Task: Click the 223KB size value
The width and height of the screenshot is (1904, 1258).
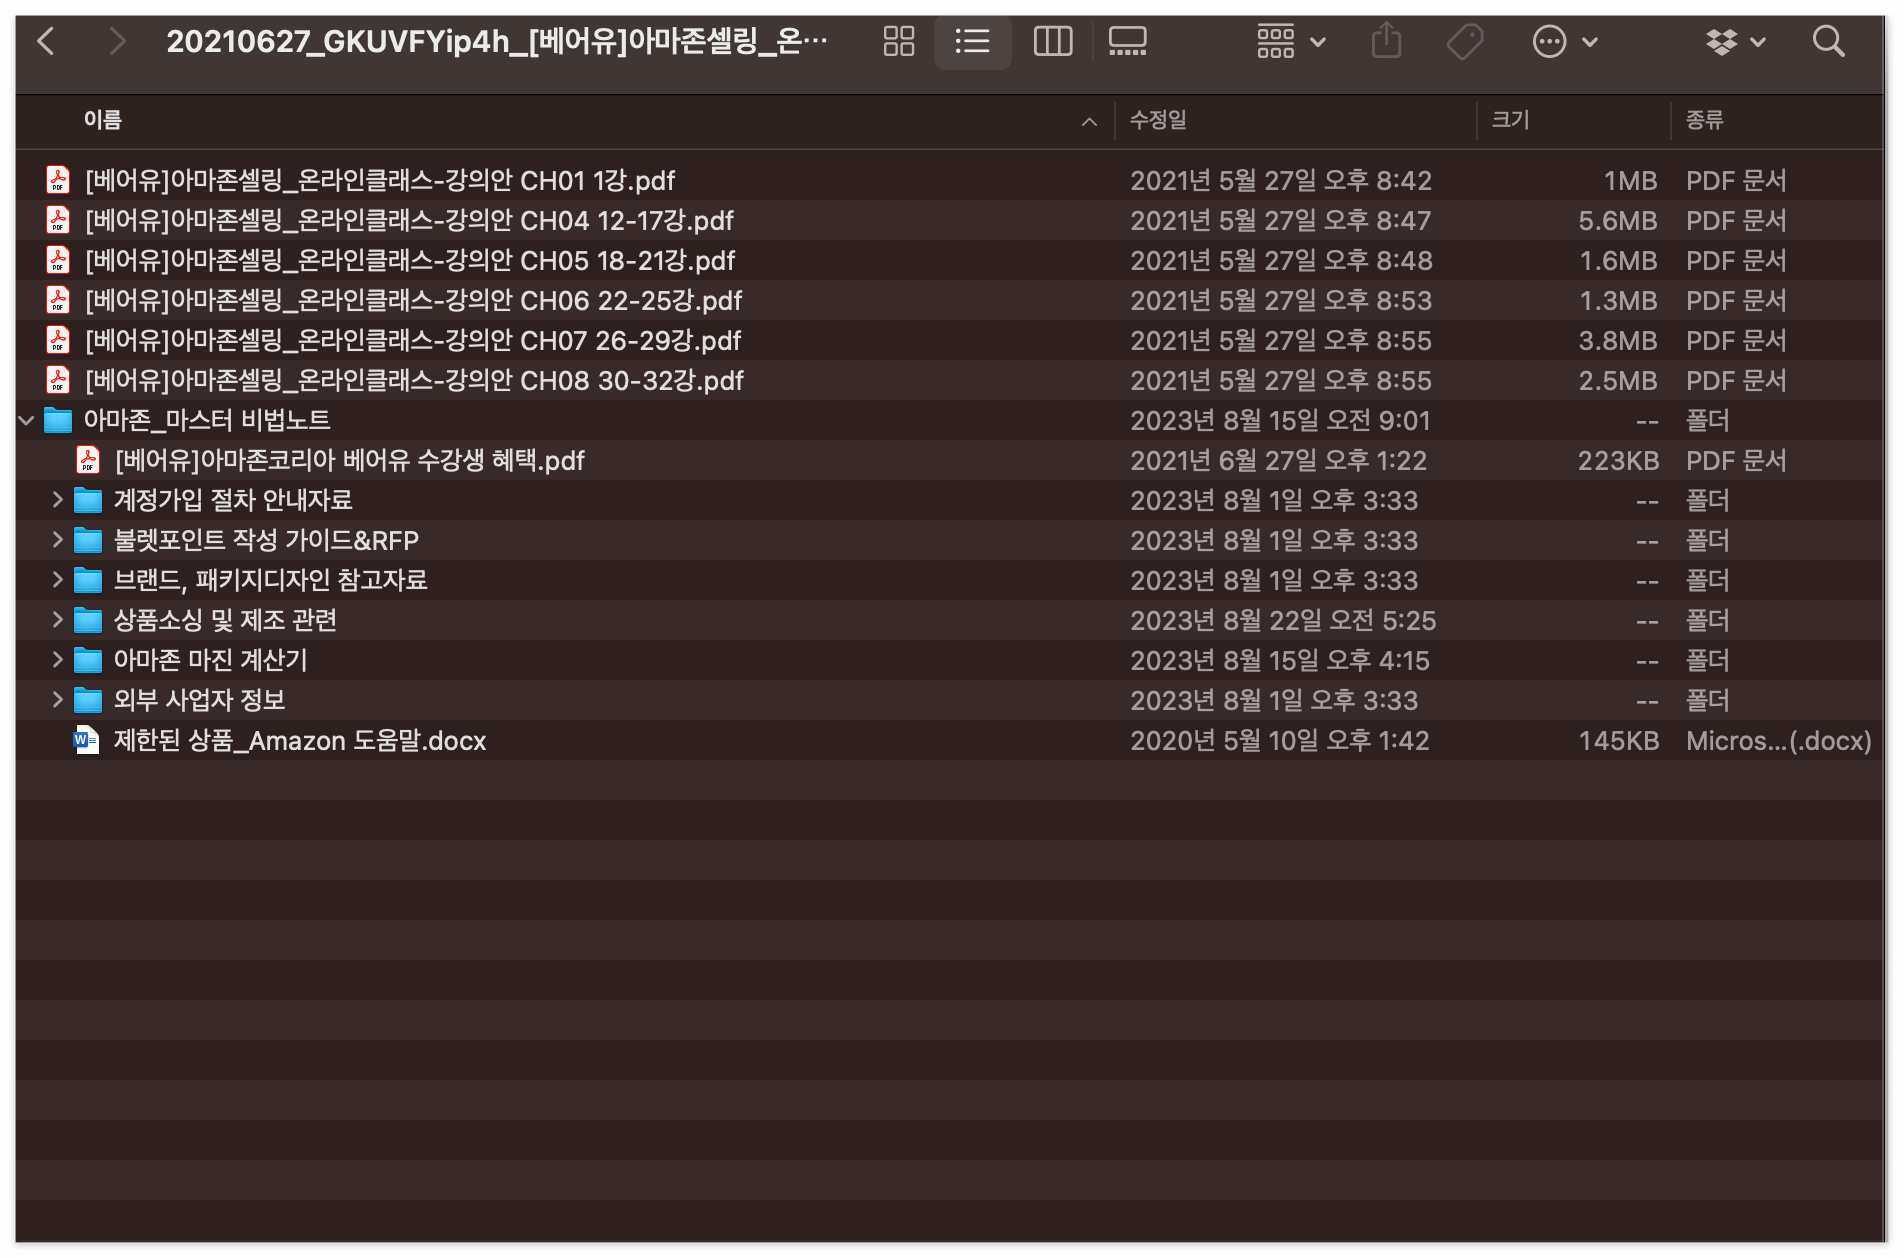Action: [1618, 460]
